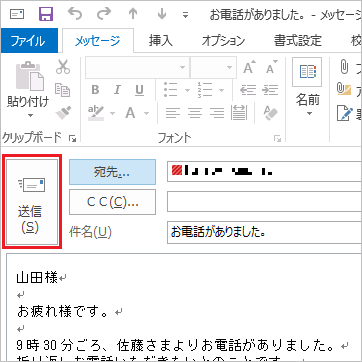Go to the previous item with the up arrow
This screenshot has height=362, width=362.
133,14
